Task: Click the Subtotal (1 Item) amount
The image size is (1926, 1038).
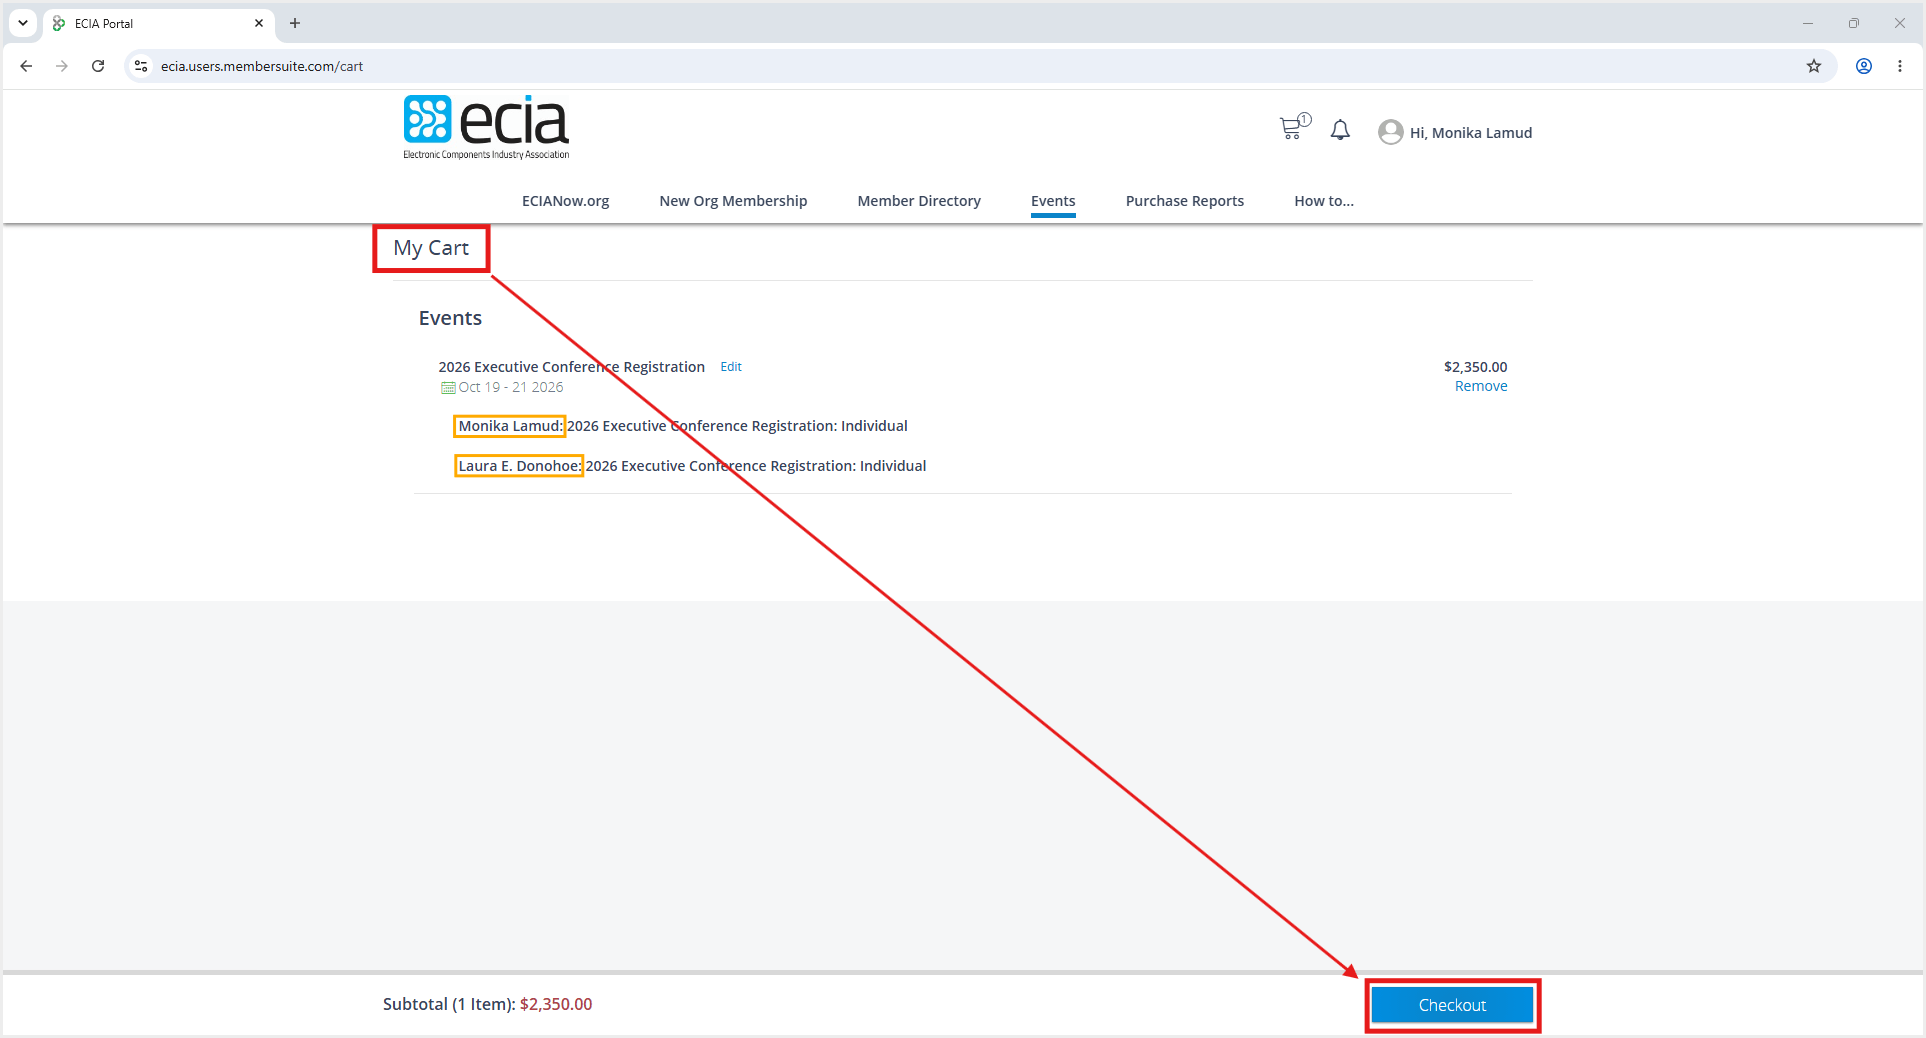Action: click(556, 1004)
